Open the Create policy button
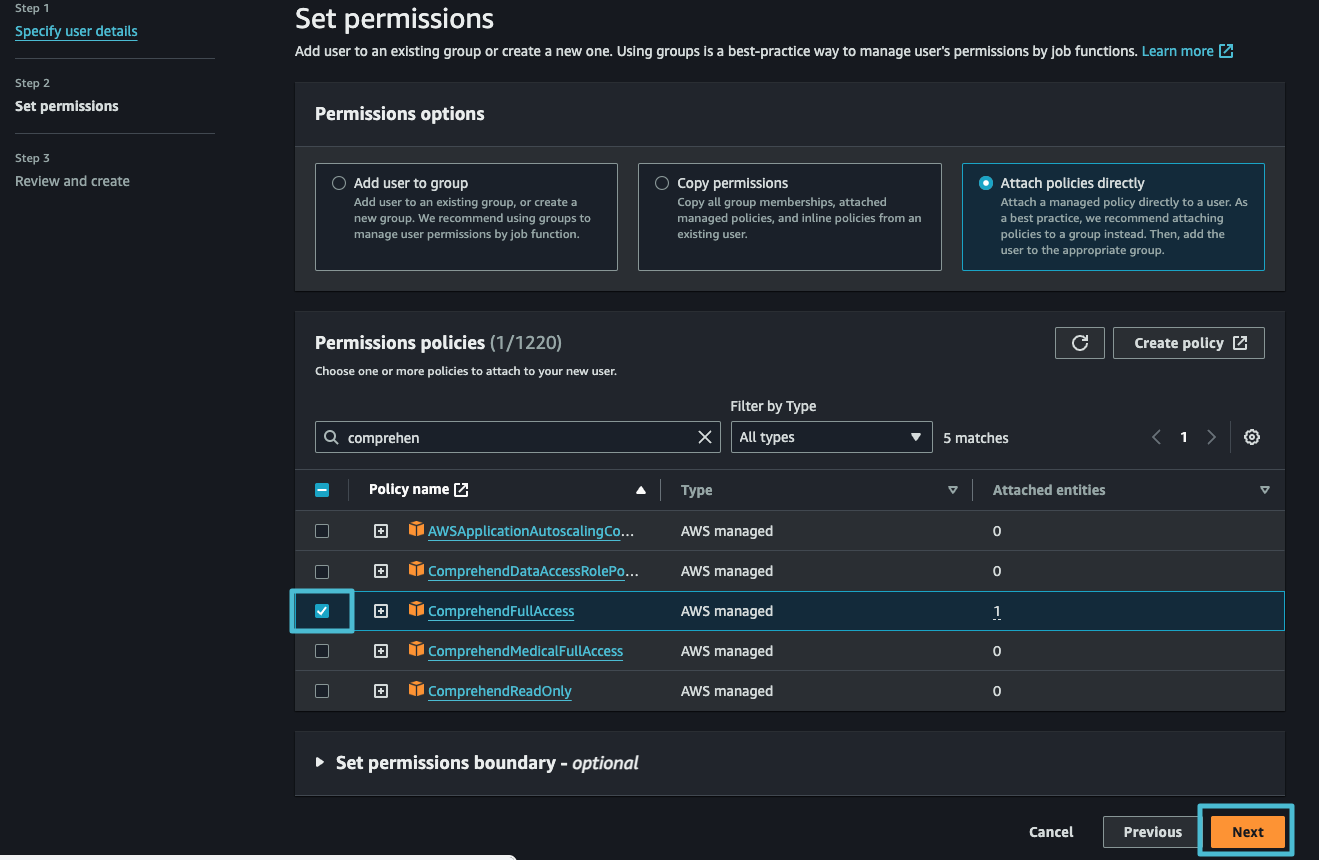Screen dimensions: 1319x860 1188,343
